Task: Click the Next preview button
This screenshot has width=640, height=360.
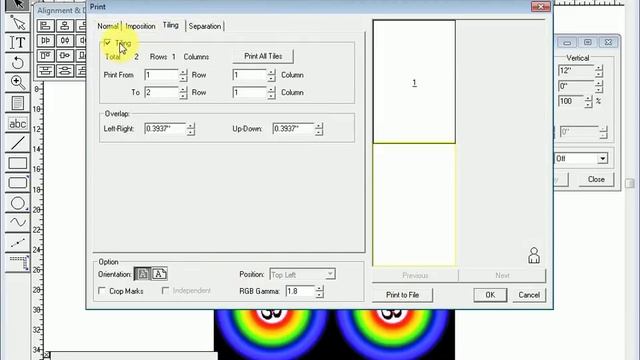Action: [x=502, y=276]
